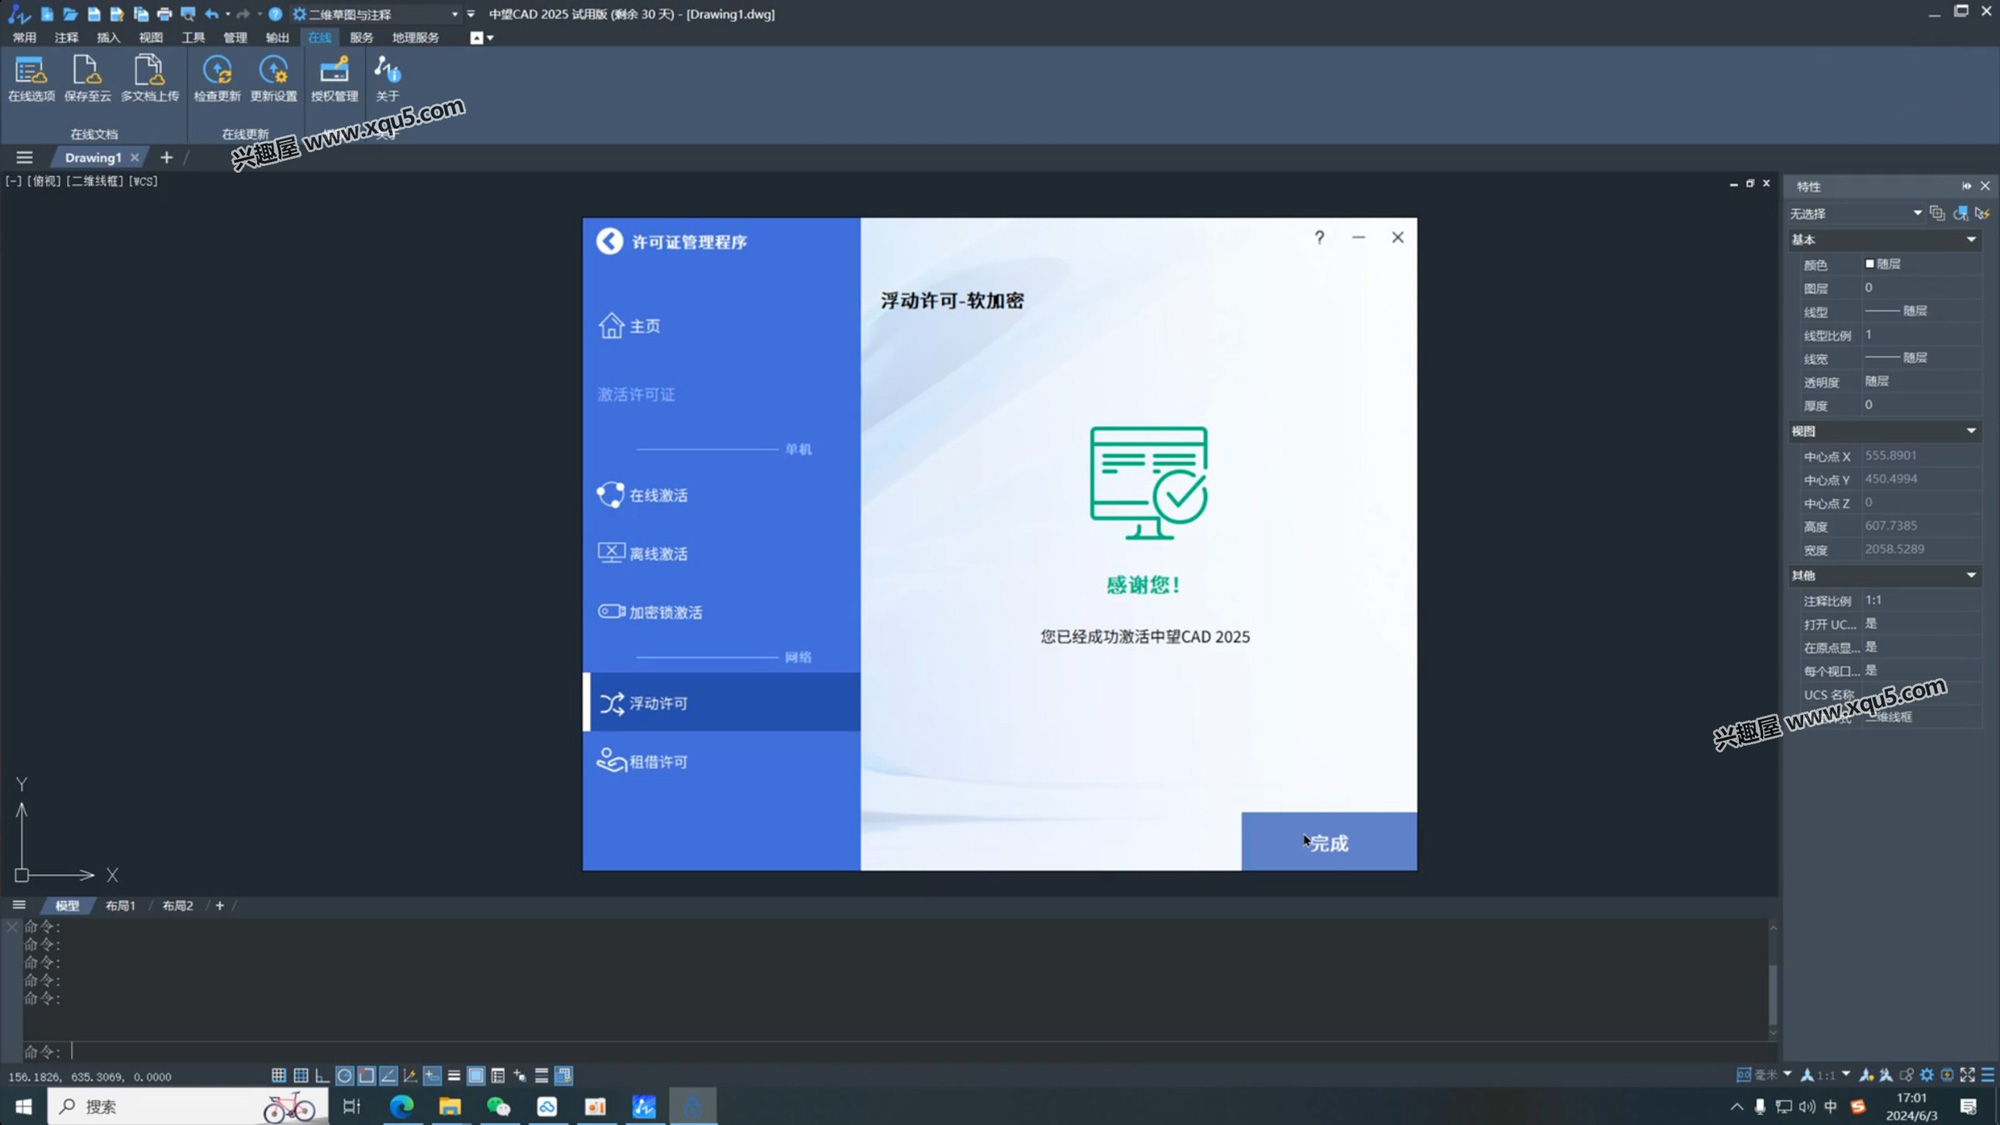This screenshot has height=1125, width=2000.
Task: Click the 线型 随层 linetype preview
Action: (x=1882, y=311)
